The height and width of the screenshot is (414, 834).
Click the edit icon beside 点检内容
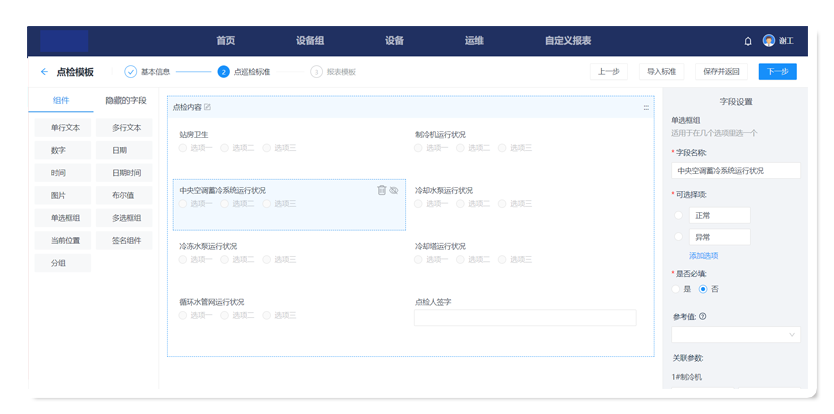click(x=208, y=107)
